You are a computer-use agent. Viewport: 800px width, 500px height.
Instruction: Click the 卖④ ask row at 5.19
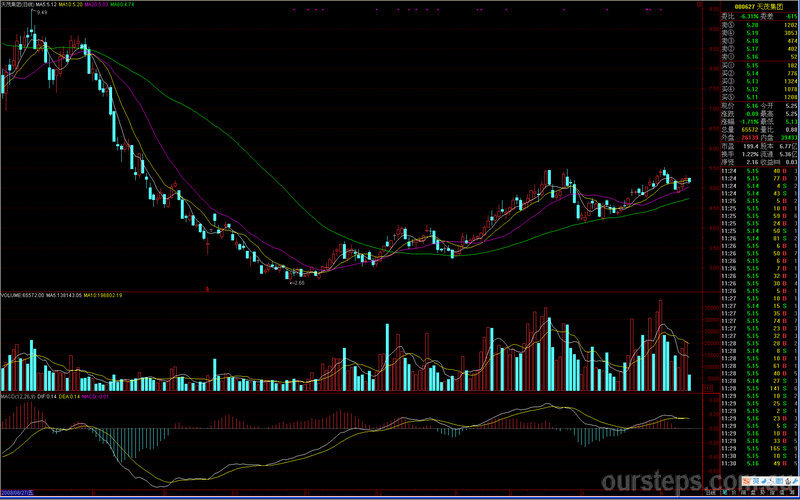point(759,33)
